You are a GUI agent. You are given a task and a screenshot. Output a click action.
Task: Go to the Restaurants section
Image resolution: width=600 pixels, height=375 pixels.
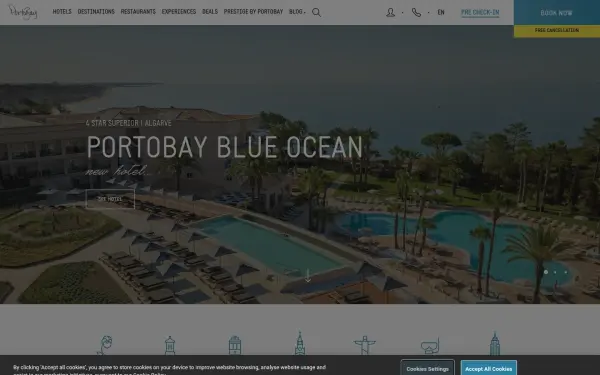[138, 12]
